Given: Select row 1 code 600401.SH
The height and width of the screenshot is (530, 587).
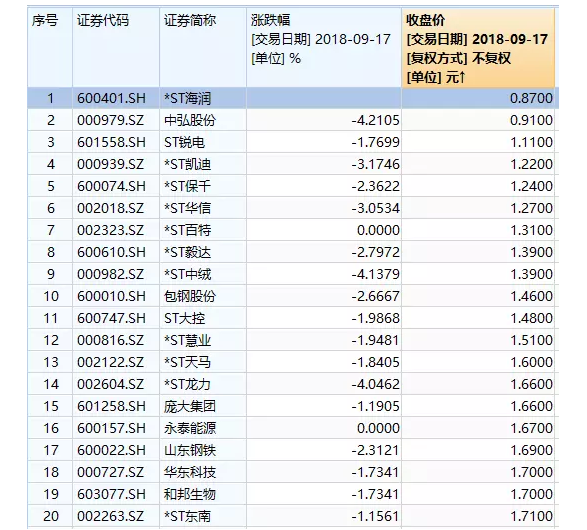Looking at the screenshot, I should point(116,98).
